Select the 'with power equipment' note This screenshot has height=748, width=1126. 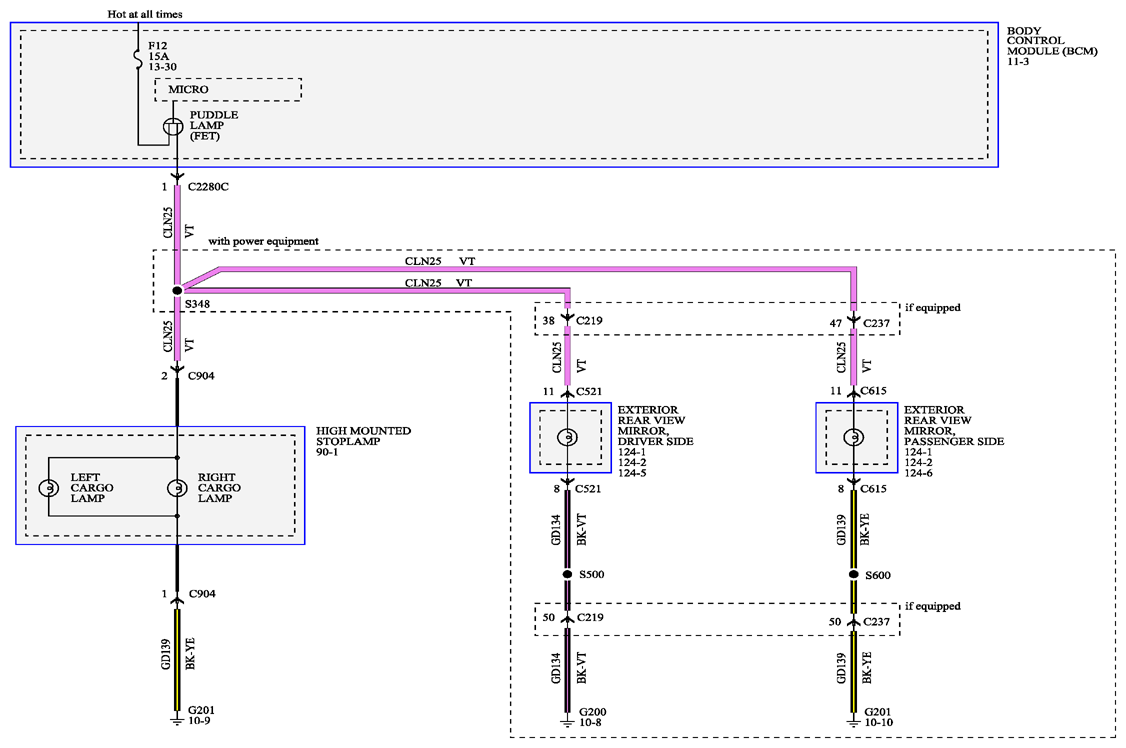(x=264, y=241)
